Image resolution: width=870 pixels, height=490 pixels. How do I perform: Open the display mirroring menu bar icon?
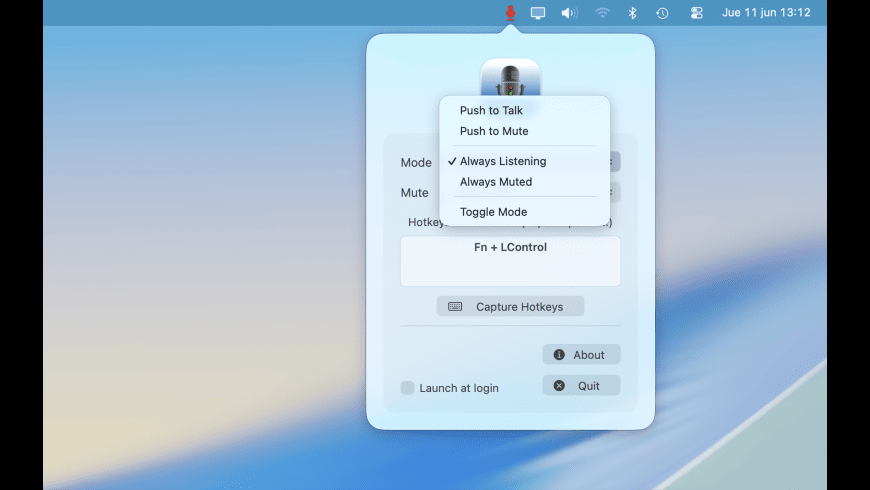click(x=538, y=13)
